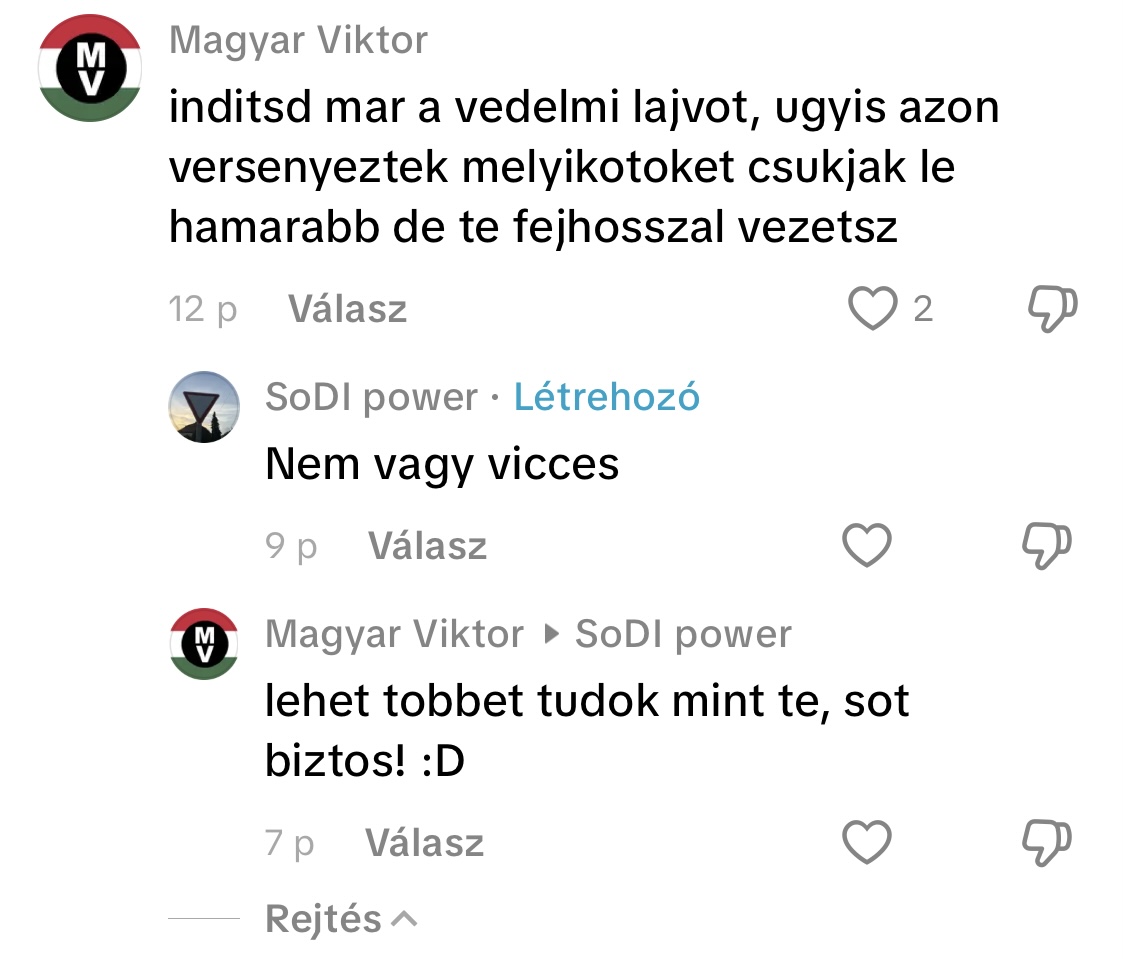Reply to the 9 p comment via Válasz

point(428,546)
